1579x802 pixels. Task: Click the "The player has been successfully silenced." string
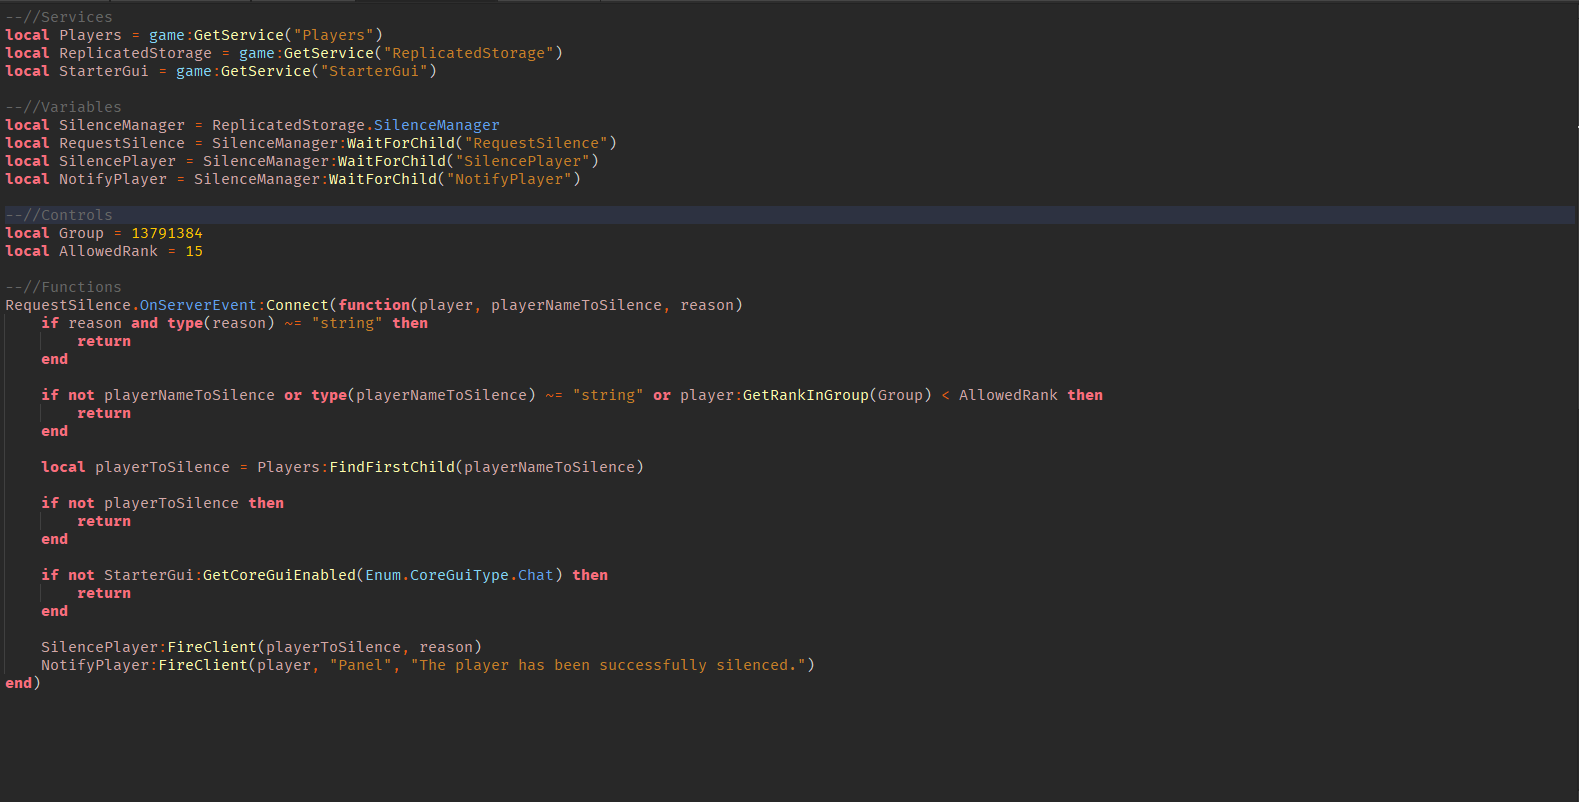click(608, 665)
